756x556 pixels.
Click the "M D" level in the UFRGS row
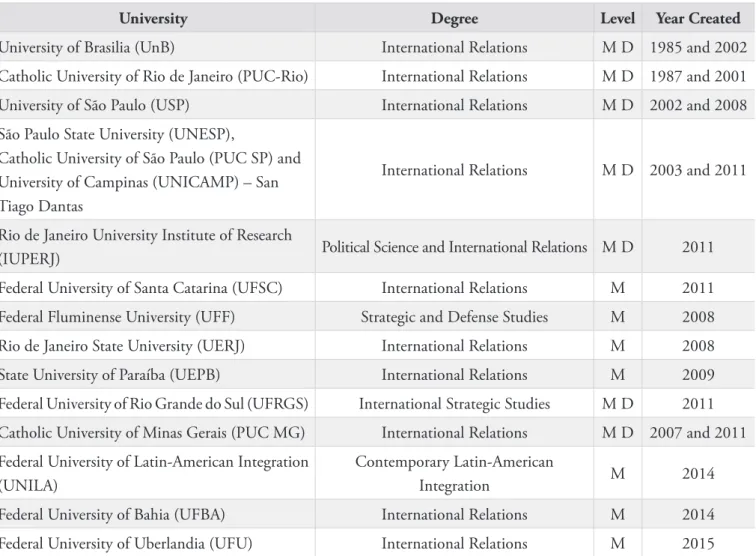tap(618, 404)
